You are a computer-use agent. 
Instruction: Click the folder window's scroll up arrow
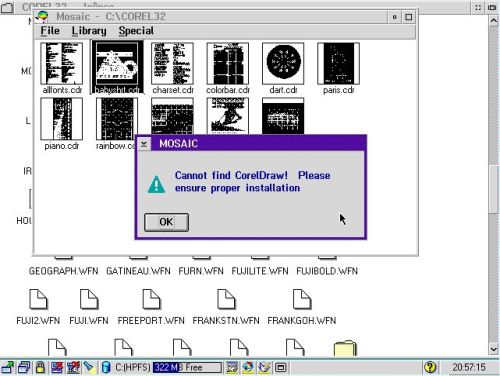pyautogui.click(x=494, y=21)
